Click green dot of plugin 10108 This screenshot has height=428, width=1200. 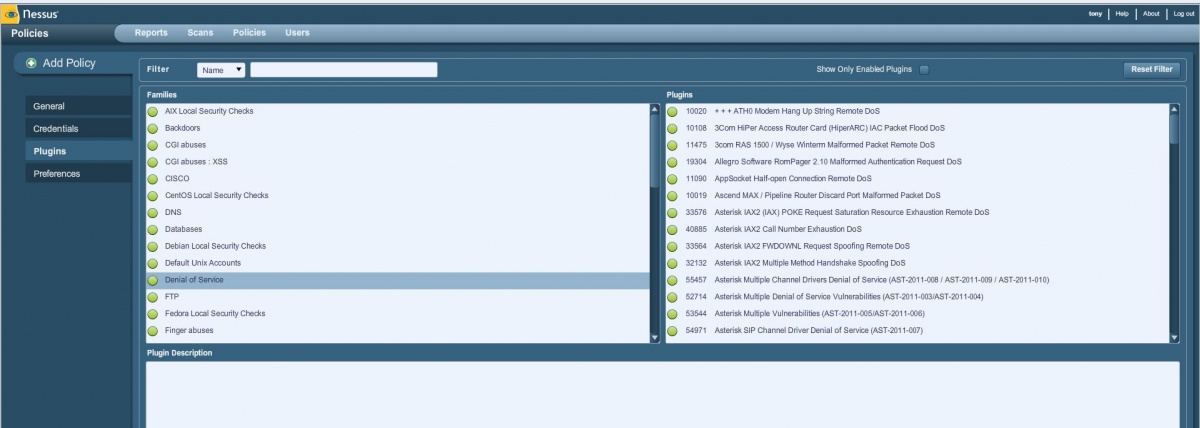point(673,129)
